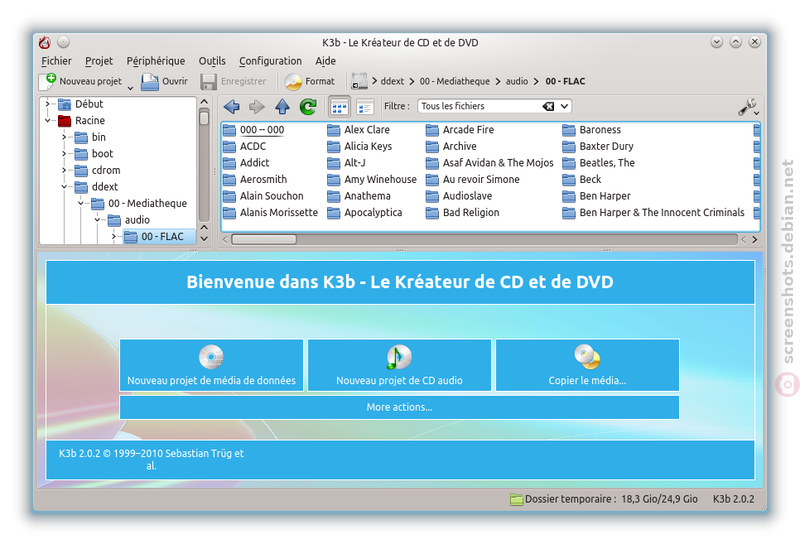
Task: Select the Arcade Fire folder
Action: click(x=460, y=130)
